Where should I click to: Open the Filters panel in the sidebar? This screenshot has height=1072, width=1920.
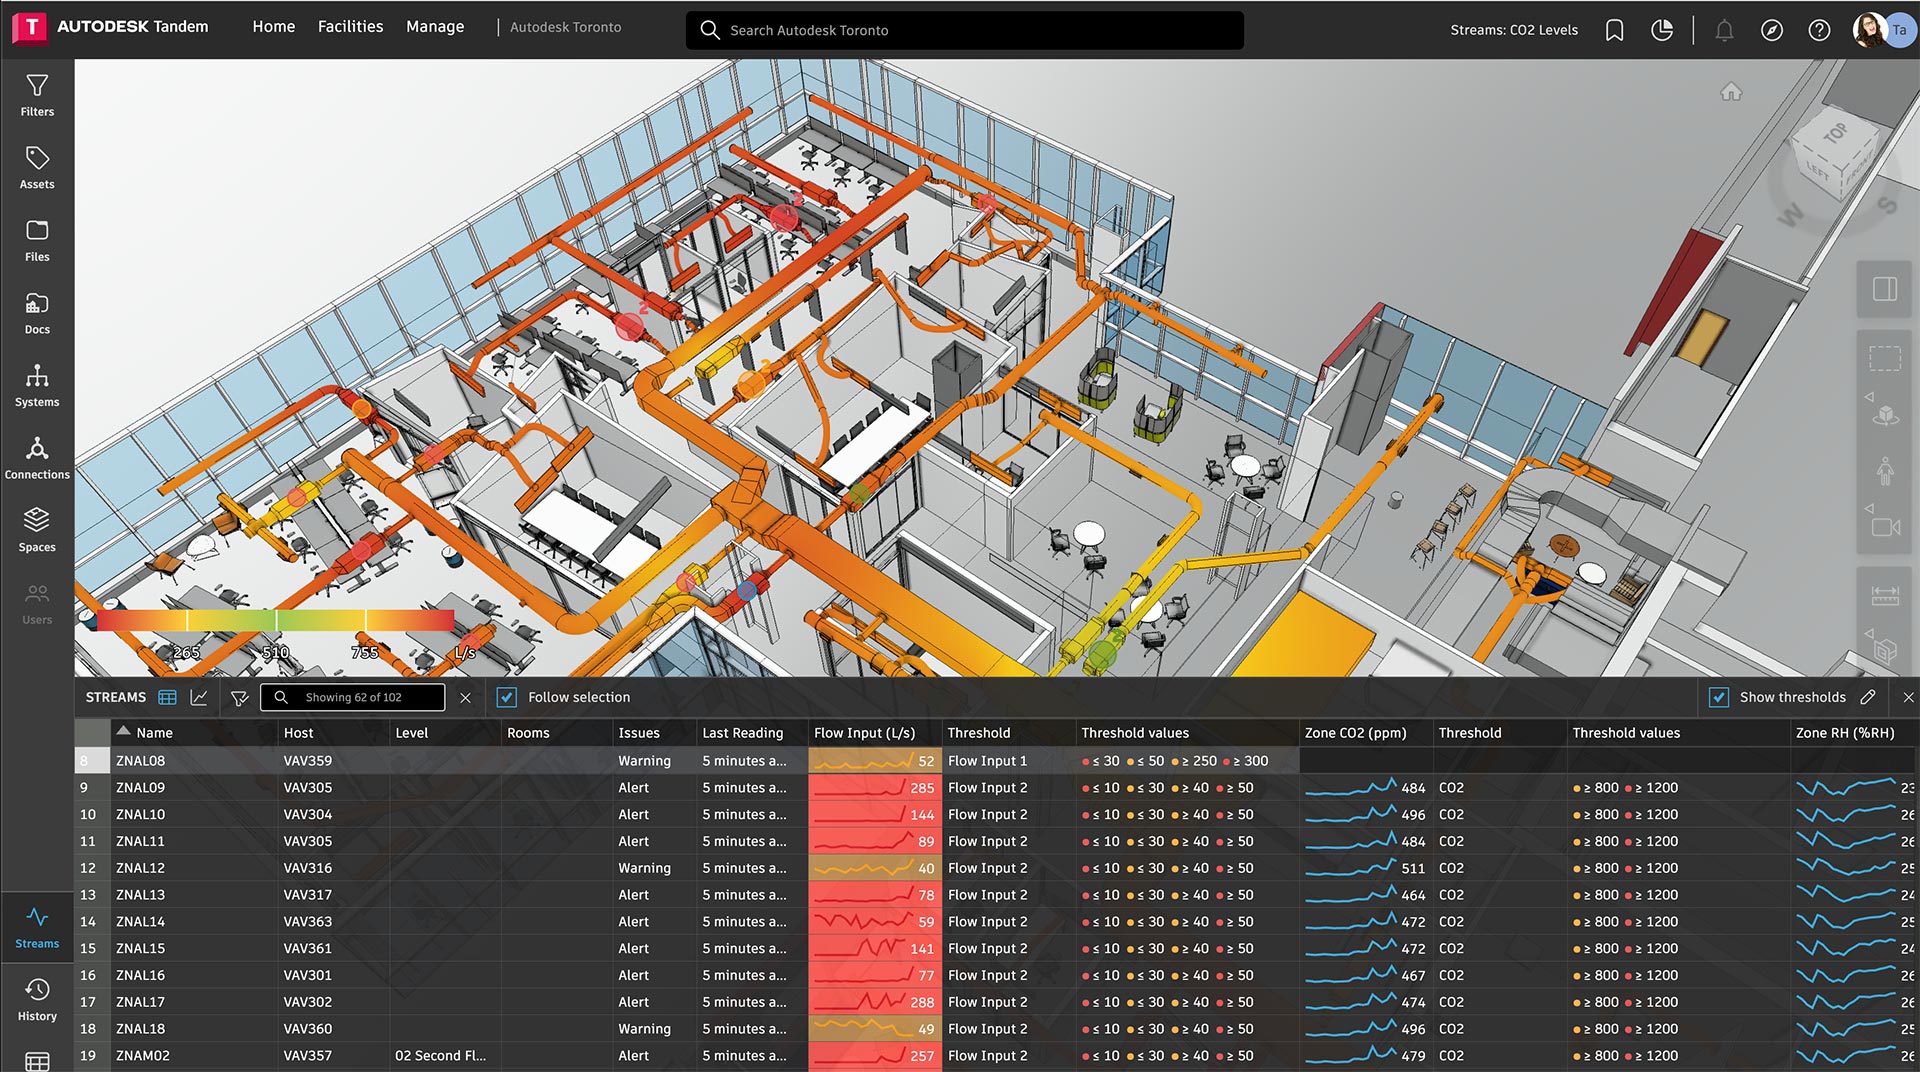pyautogui.click(x=37, y=96)
